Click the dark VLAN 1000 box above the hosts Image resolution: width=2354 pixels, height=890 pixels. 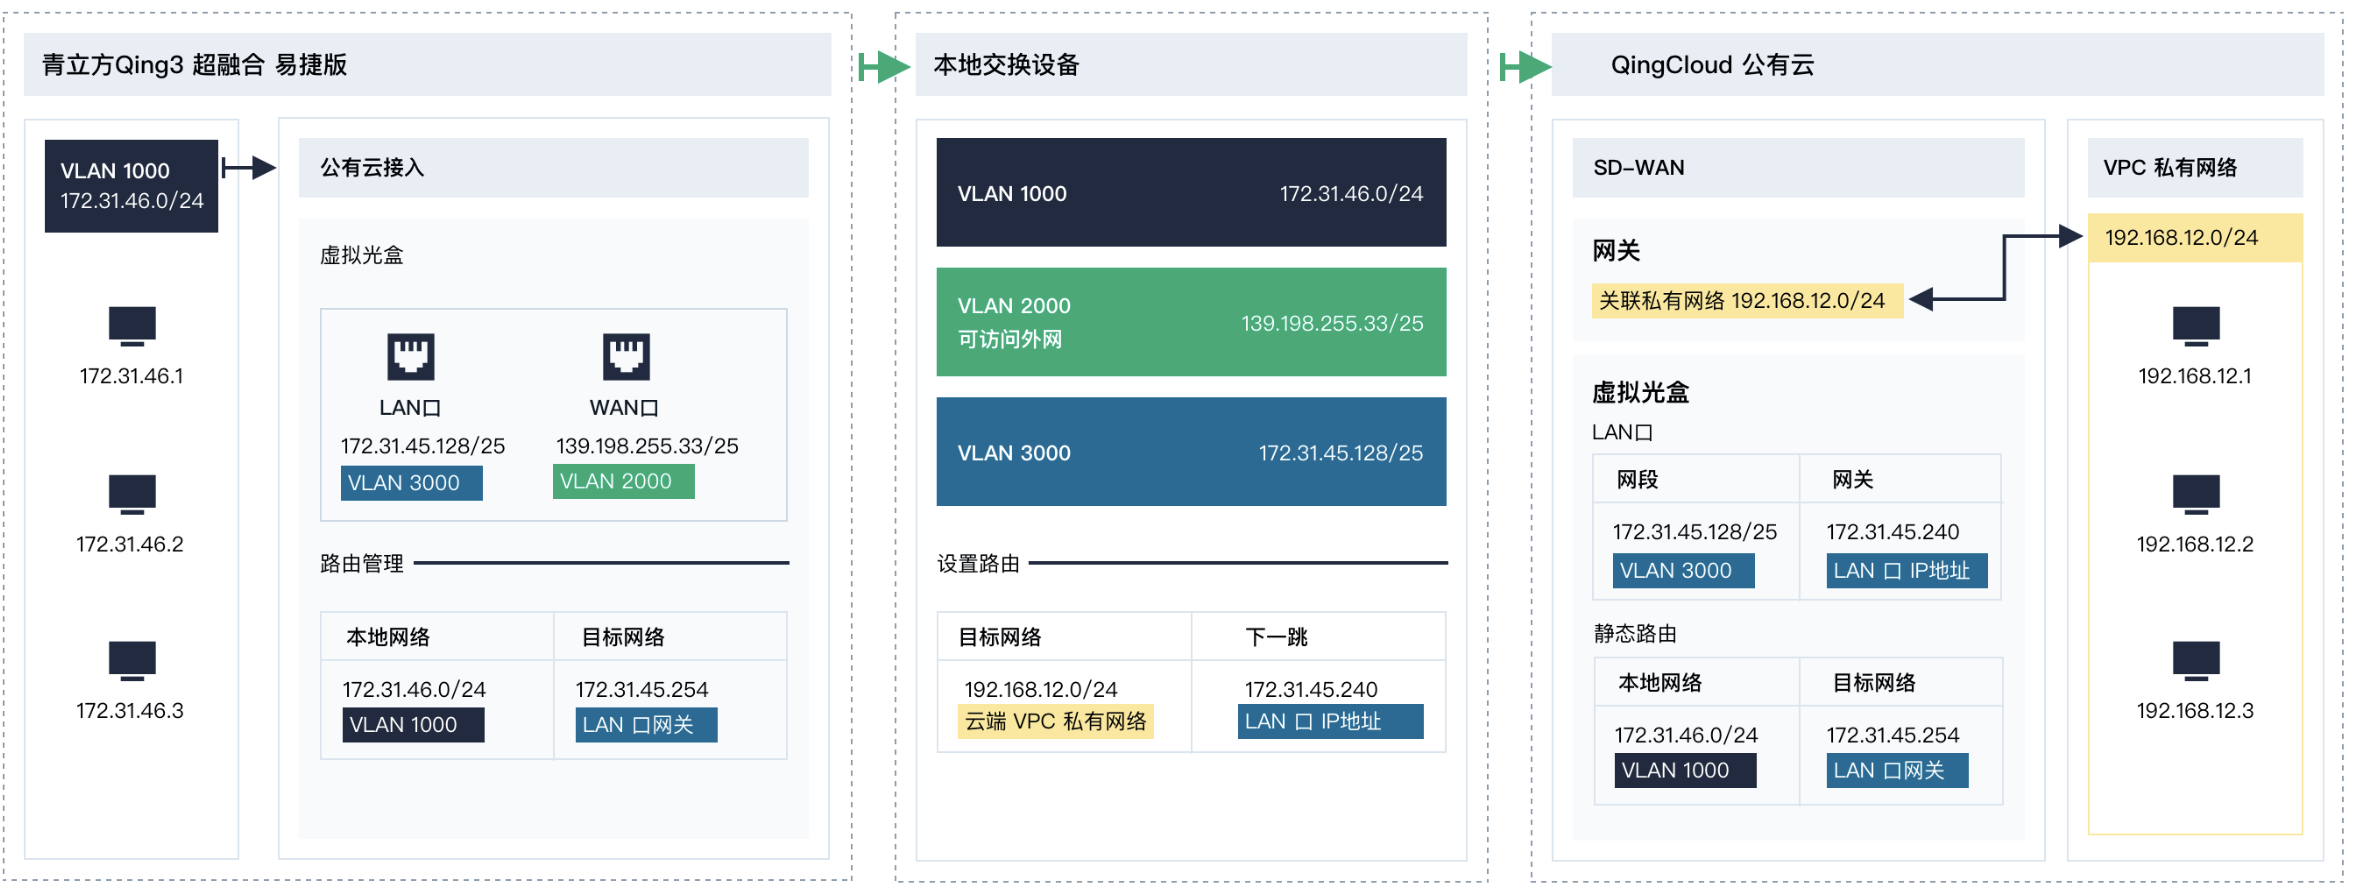click(131, 186)
